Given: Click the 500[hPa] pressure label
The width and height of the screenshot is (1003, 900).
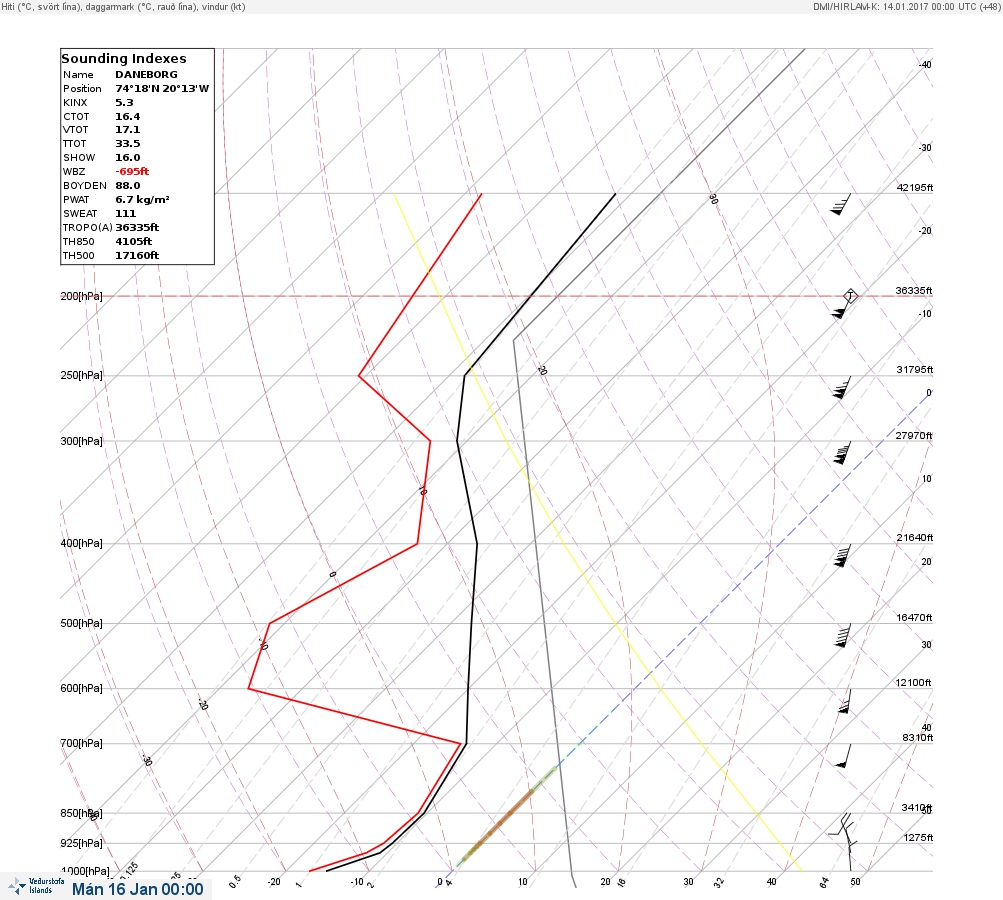Looking at the screenshot, I should coord(81,624).
